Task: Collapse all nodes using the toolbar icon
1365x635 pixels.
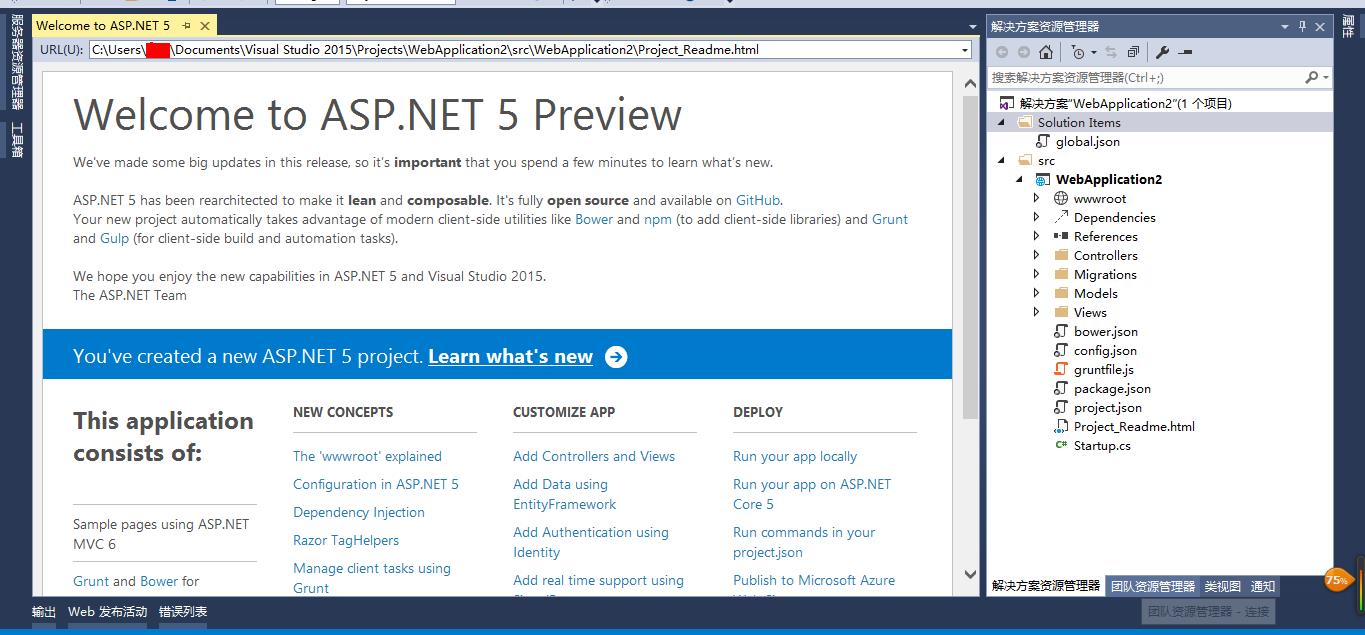Action: coord(1133,52)
